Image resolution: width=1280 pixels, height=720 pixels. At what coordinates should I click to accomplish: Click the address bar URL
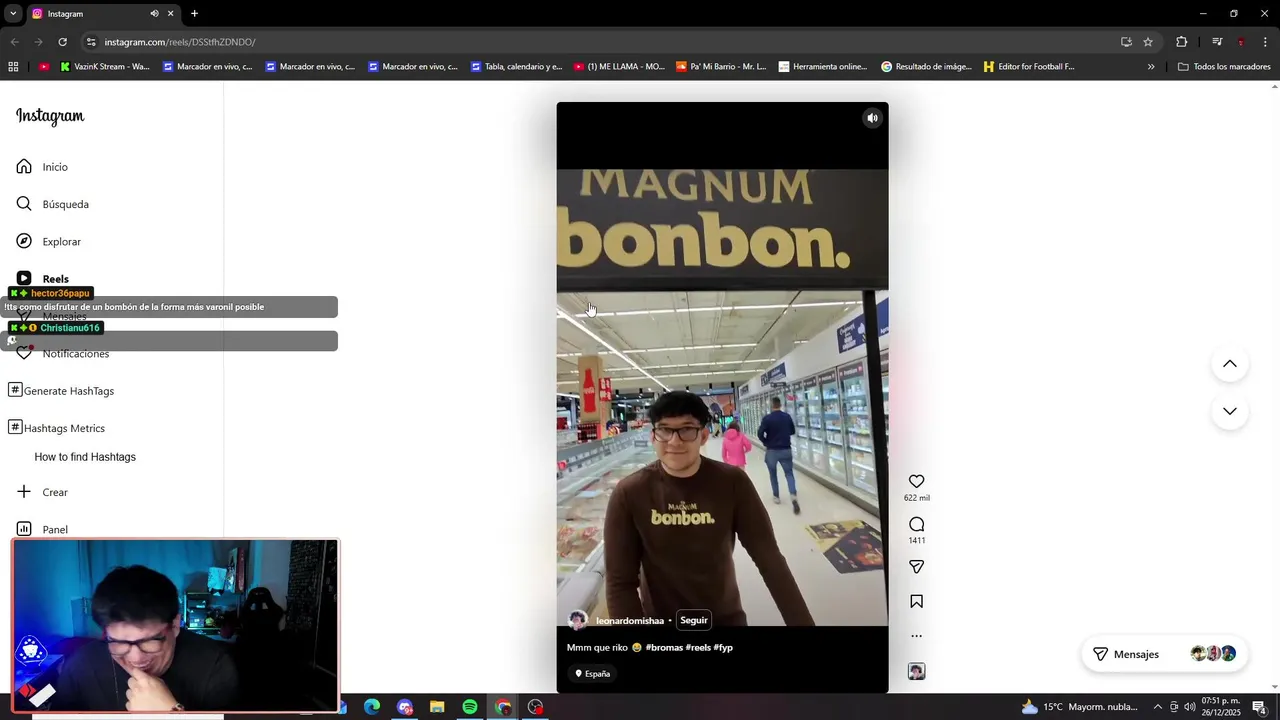pos(180,42)
